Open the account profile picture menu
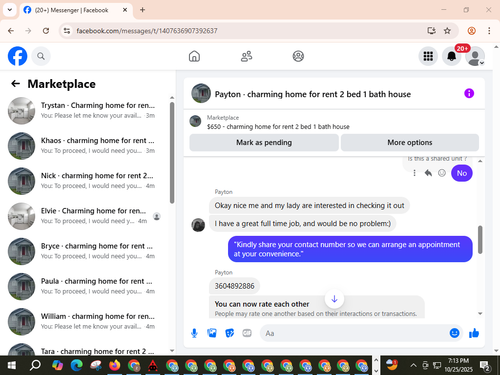This screenshot has width=500, height=375. [x=475, y=56]
